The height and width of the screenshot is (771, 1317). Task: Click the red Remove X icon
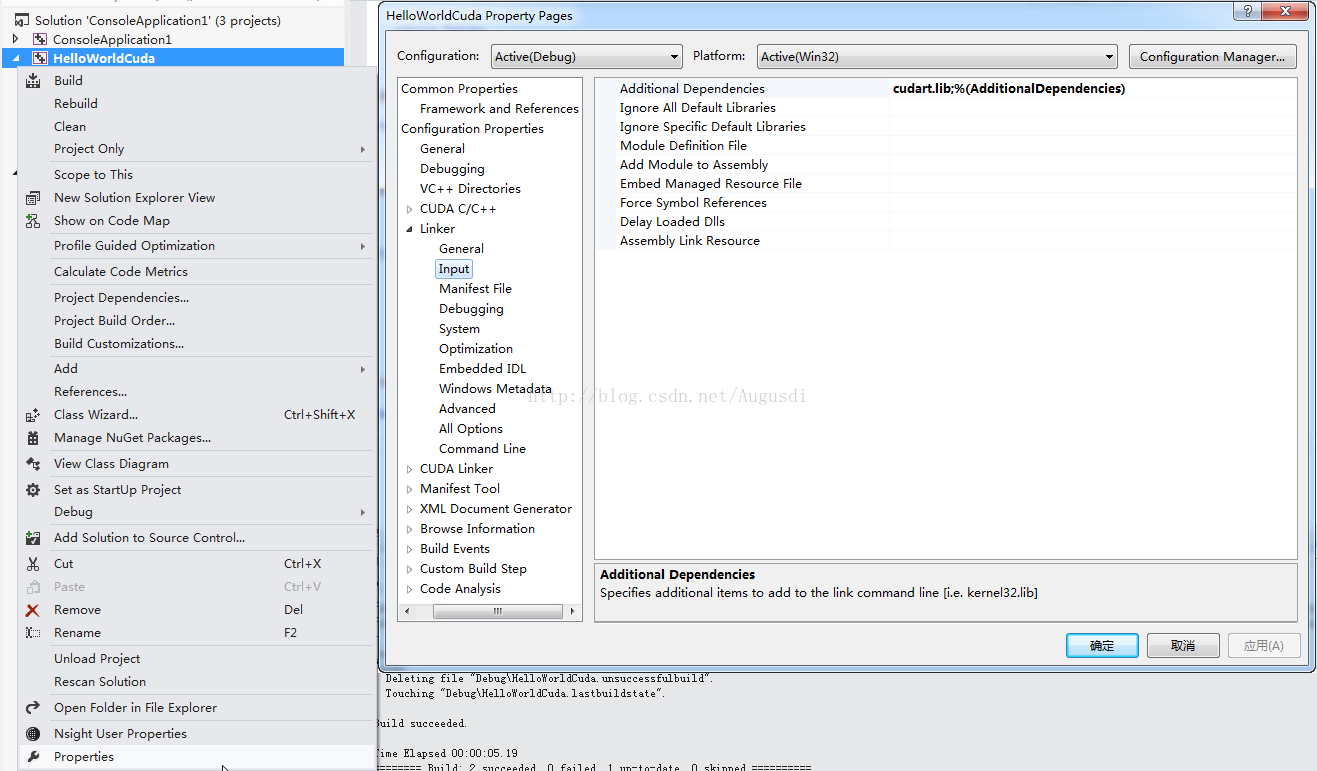(33, 610)
